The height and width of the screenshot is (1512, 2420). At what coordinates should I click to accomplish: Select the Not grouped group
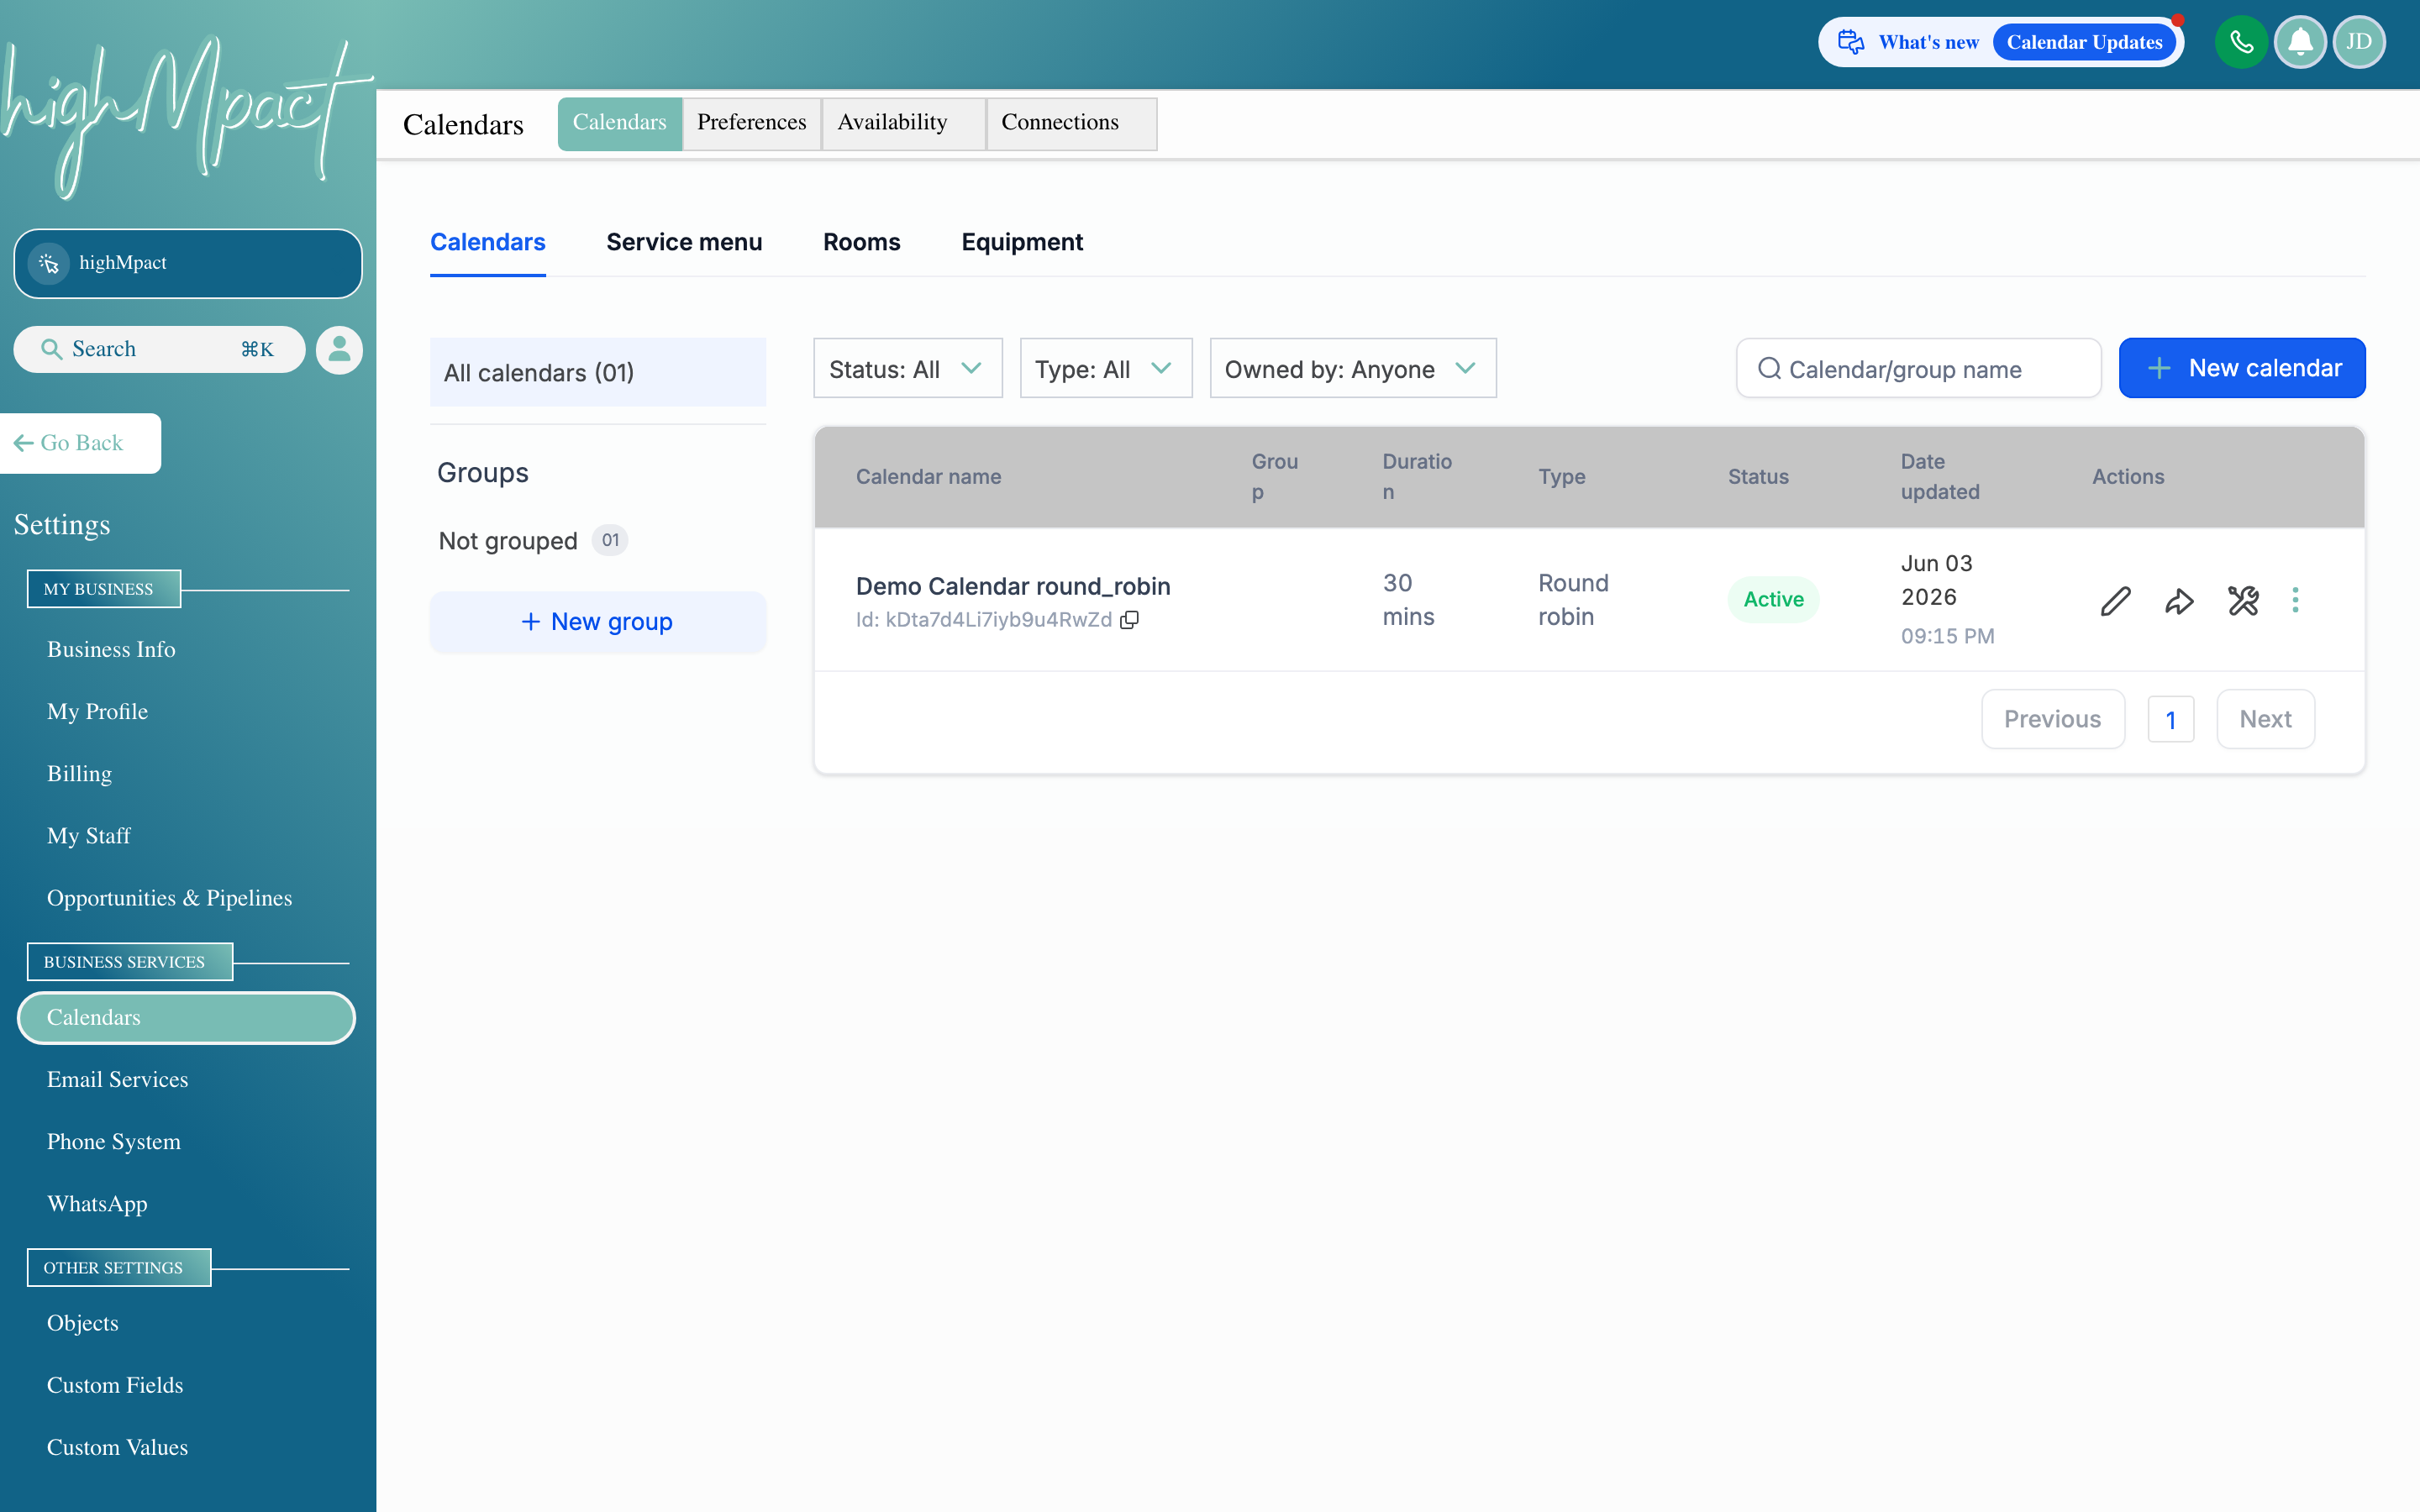532,541
